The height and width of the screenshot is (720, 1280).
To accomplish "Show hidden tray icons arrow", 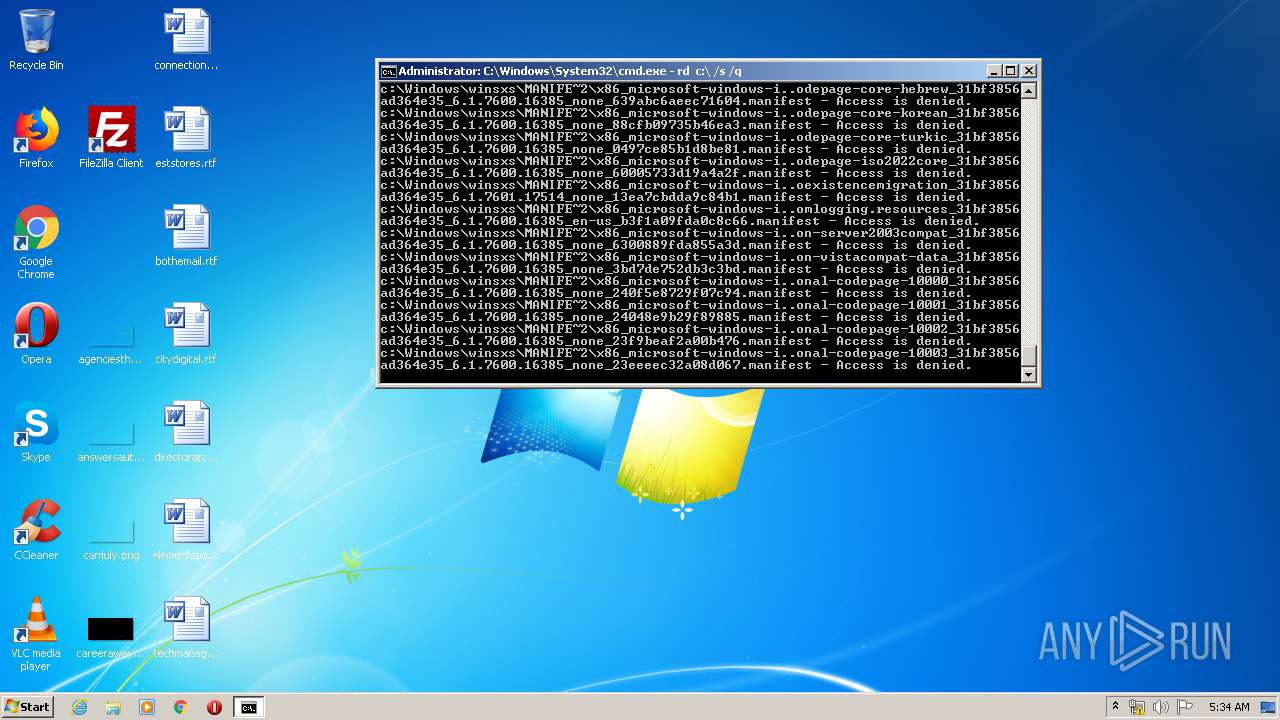I will [1115, 707].
